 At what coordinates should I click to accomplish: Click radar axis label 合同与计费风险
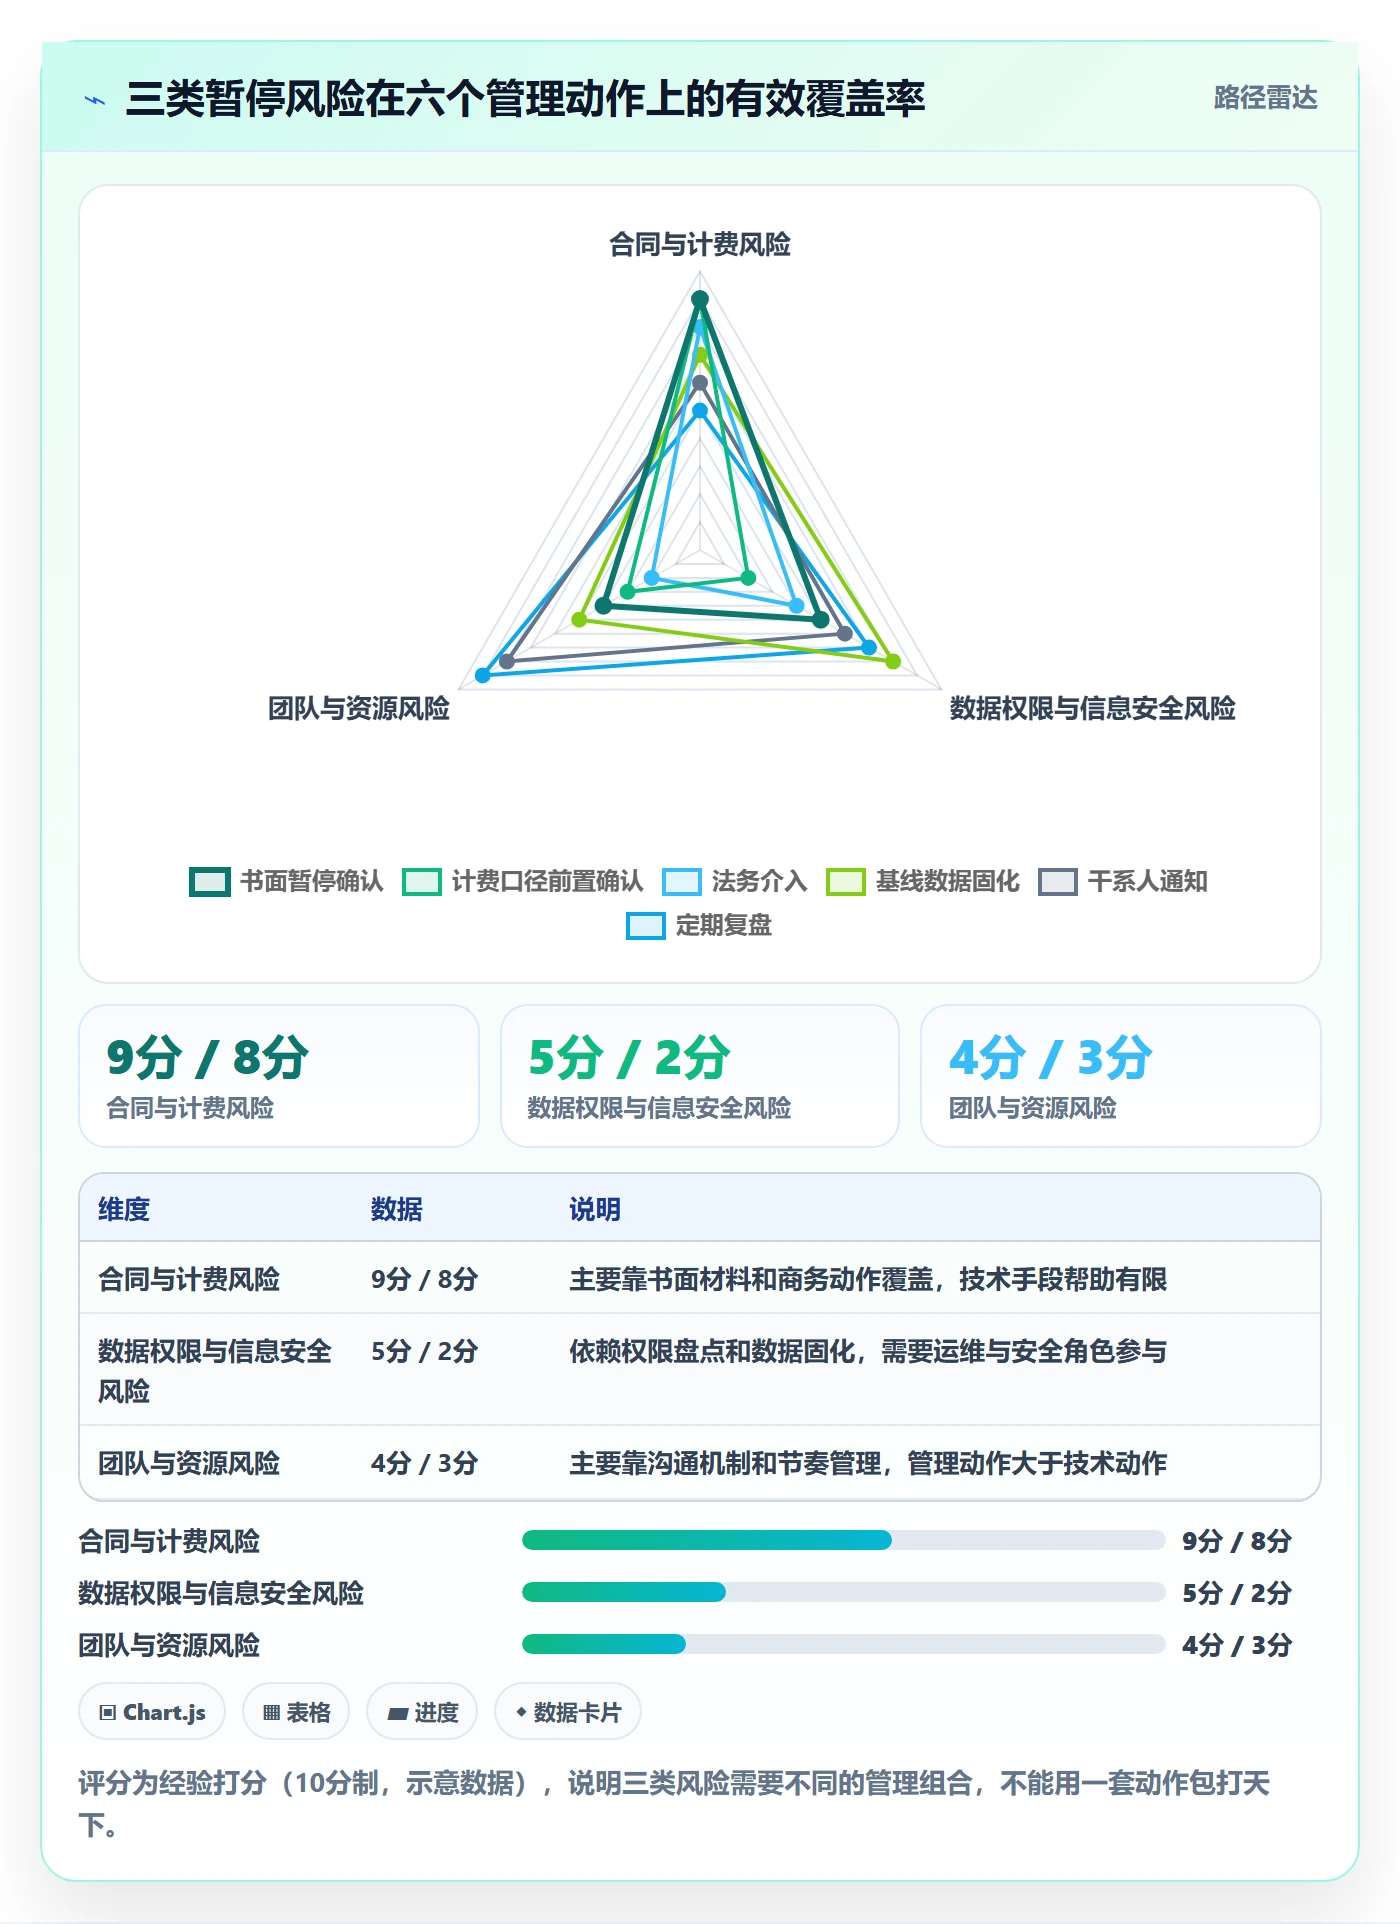coord(700,244)
